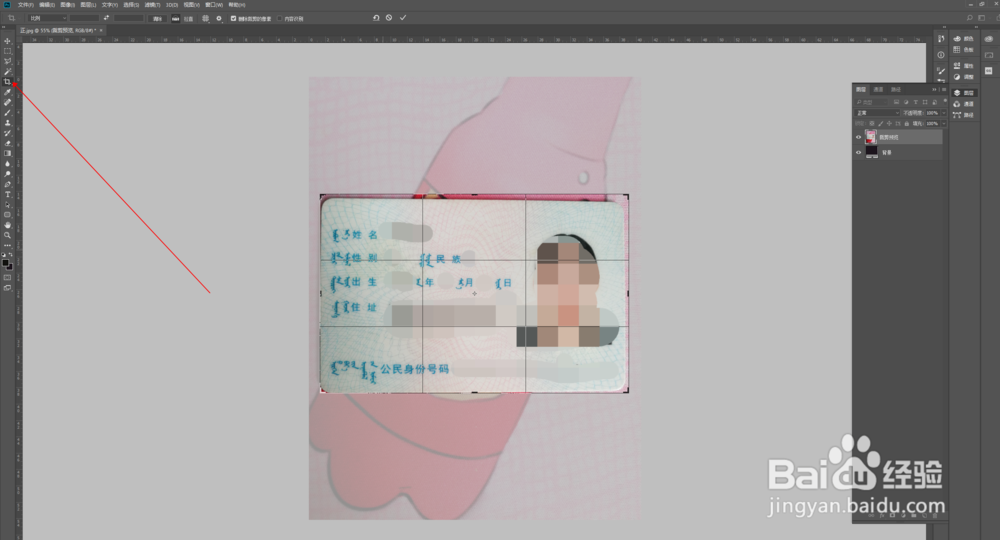Image resolution: width=1000 pixels, height=540 pixels.
Task: Toggle Quick Mask mode
Action: (x=8, y=277)
